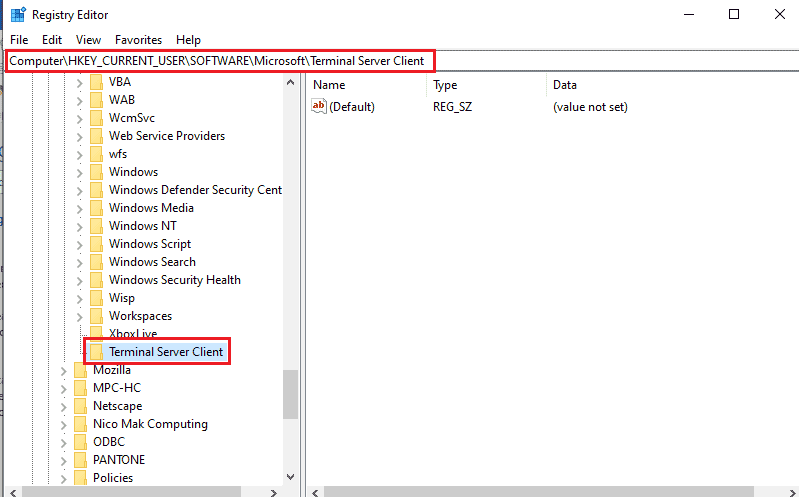799x497 pixels.
Task: Open the Edit menu
Action: (x=51, y=40)
